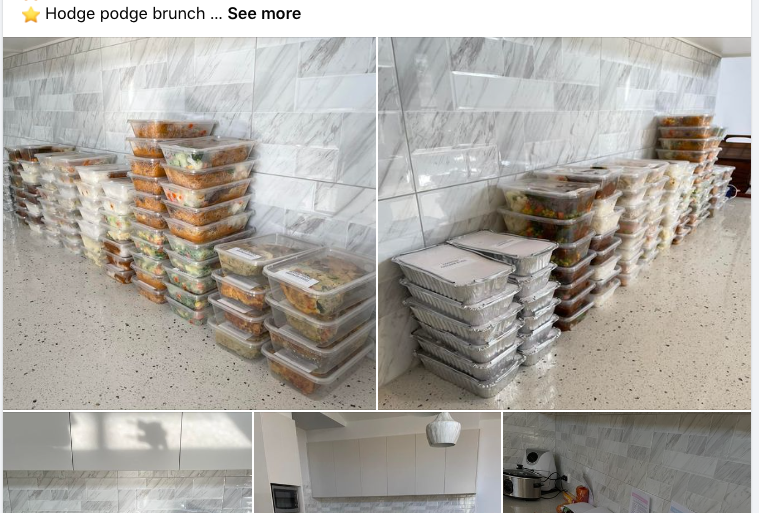Click the white pendant light in kitchen photo
This screenshot has width=759, height=513.
click(x=443, y=429)
